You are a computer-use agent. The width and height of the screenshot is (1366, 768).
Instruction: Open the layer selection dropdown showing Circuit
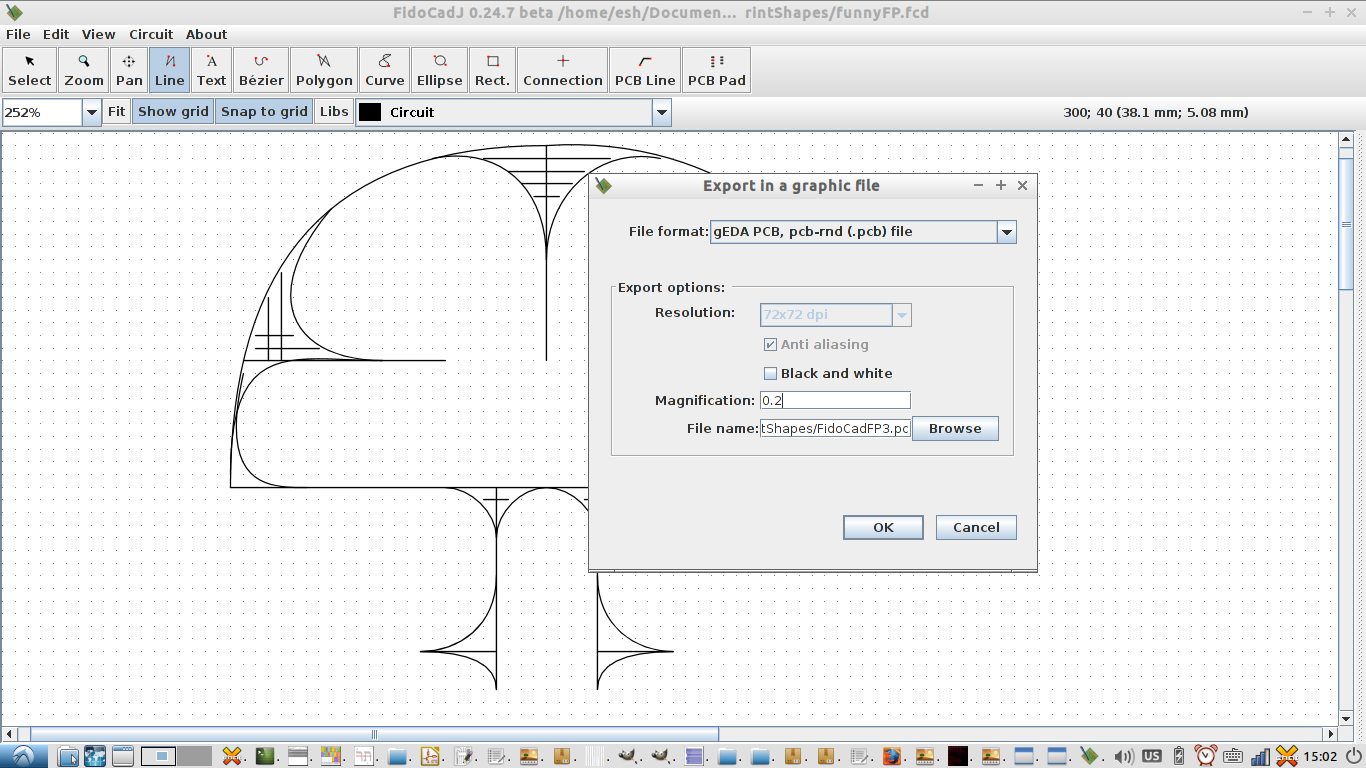click(660, 112)
